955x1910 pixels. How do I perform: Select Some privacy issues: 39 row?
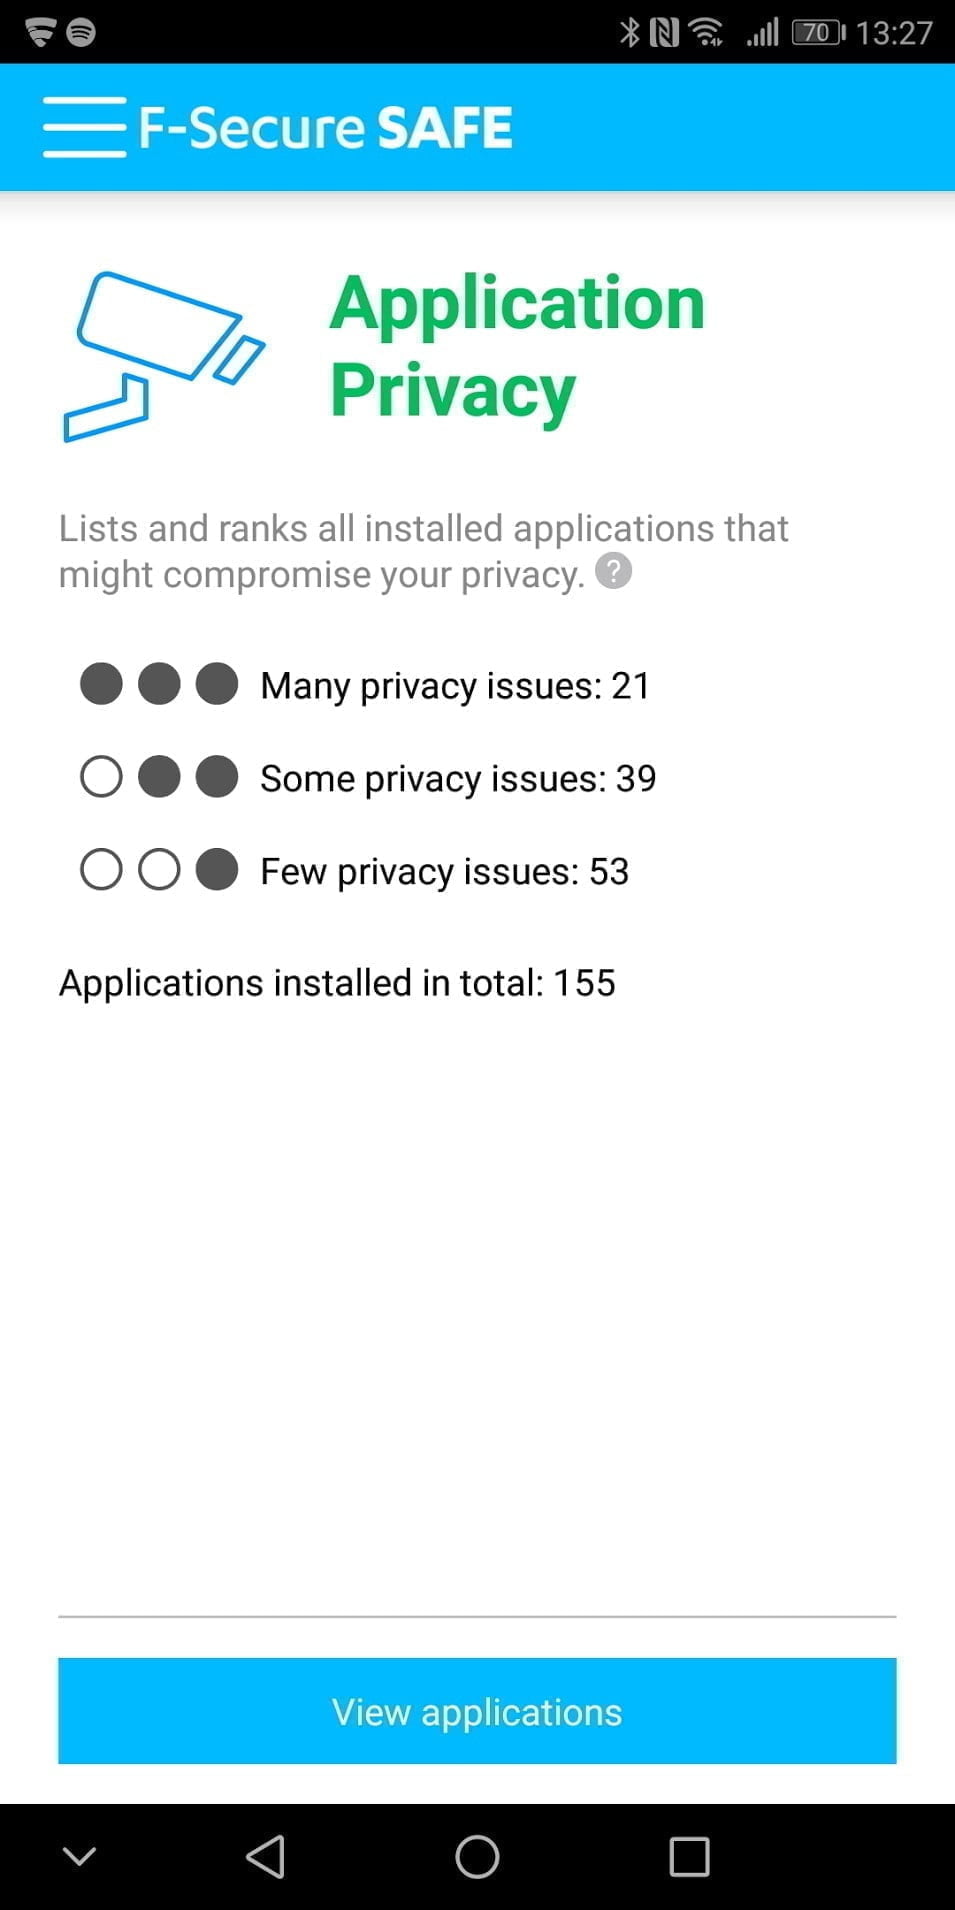coord(458,778)
